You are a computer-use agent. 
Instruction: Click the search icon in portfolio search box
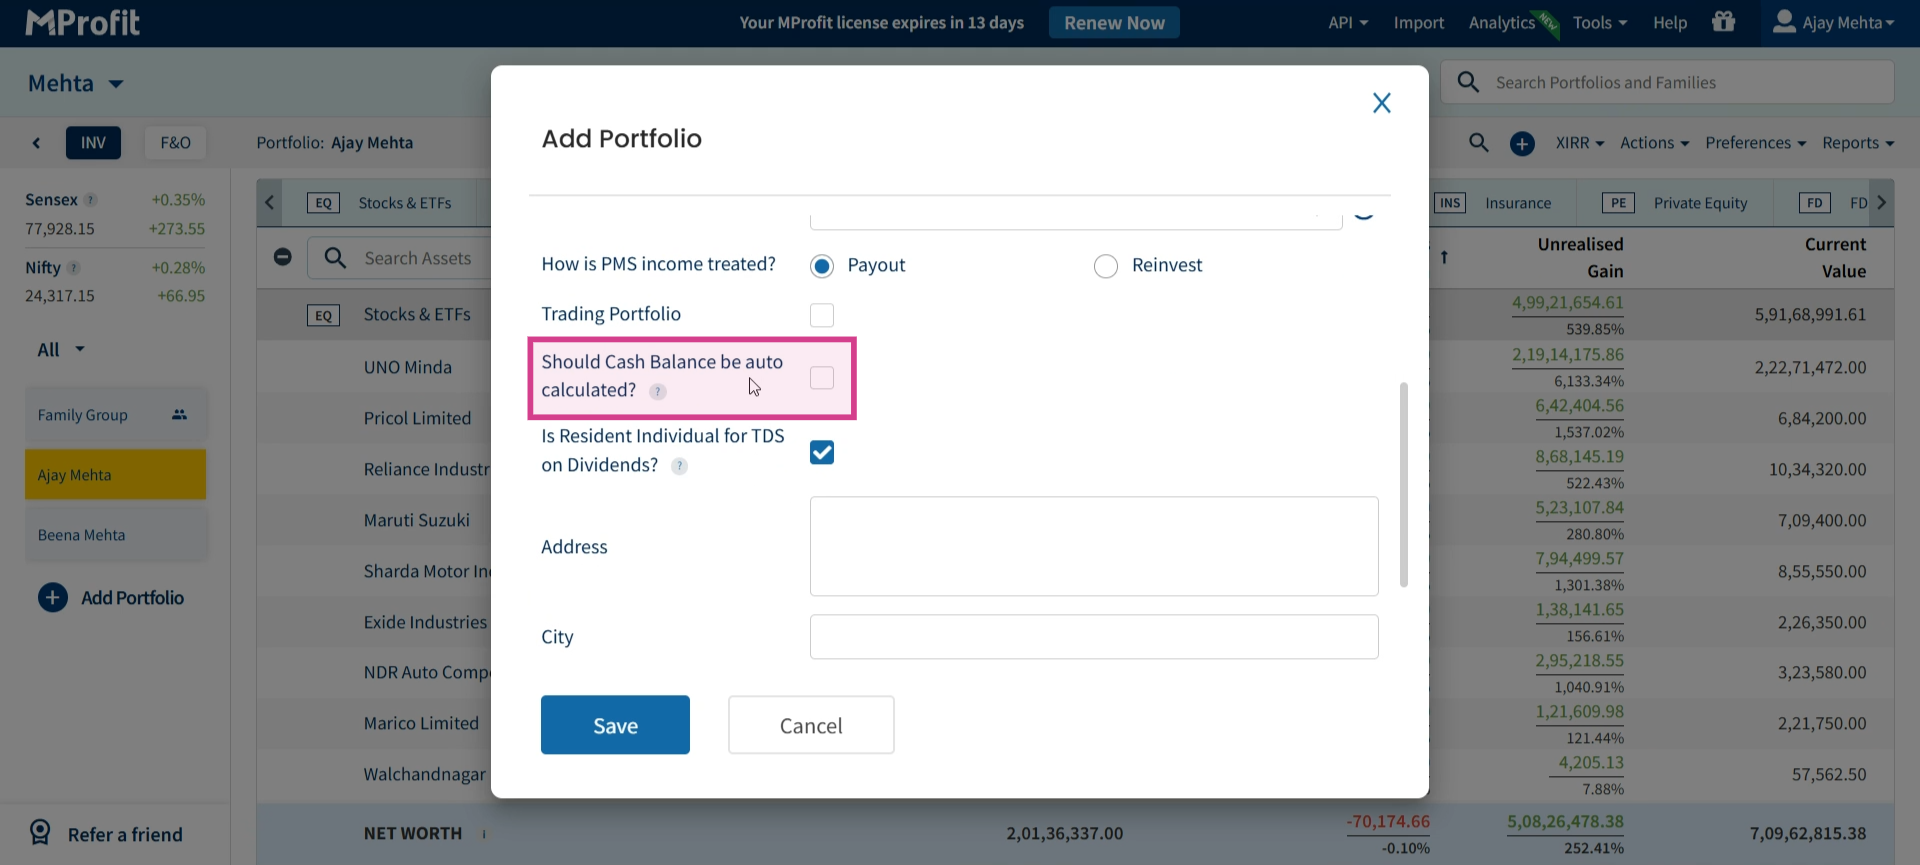coord(1468,82)
